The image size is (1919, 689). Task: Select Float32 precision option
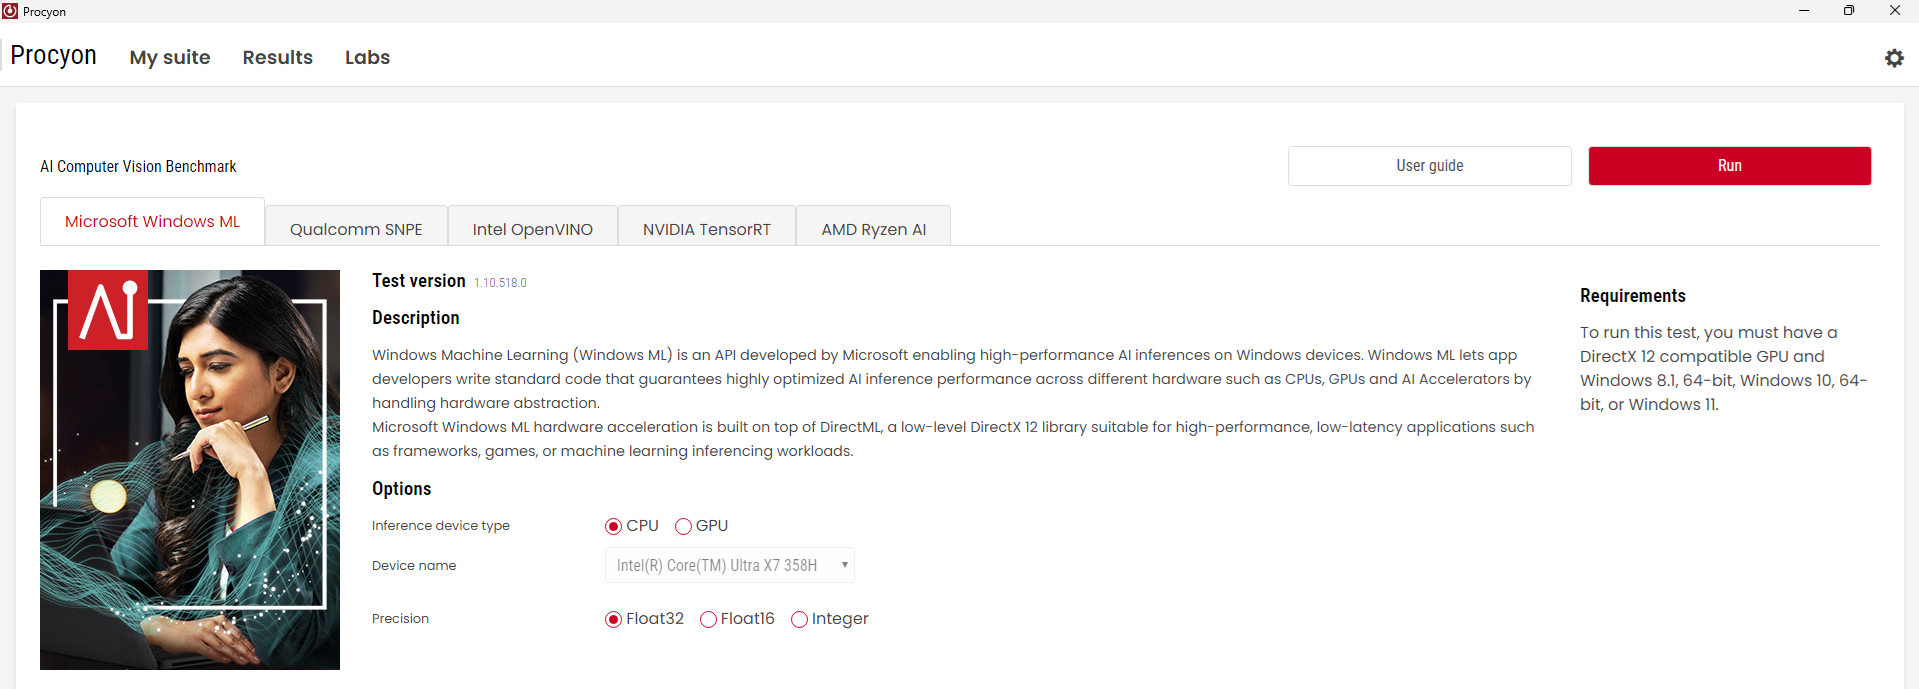(614, 619)
